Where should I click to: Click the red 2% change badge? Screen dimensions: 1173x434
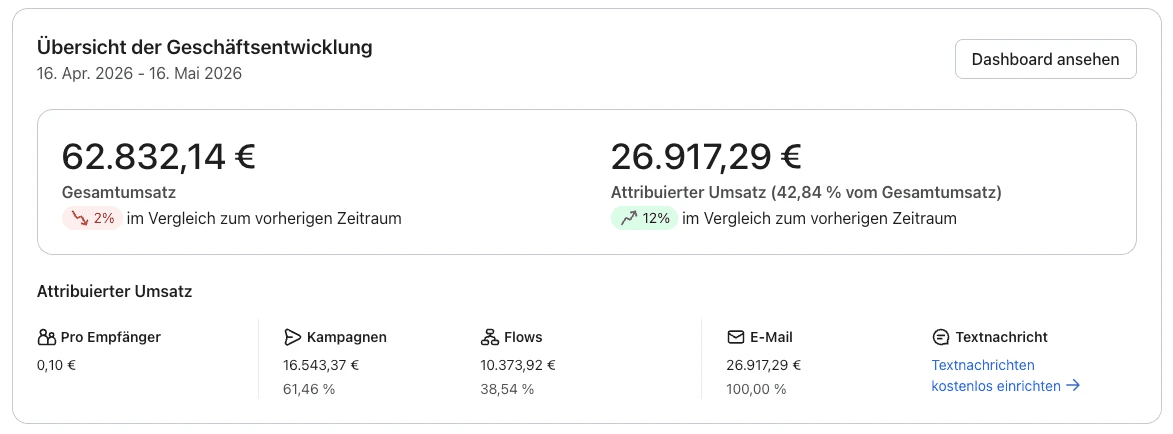(92, 218)
